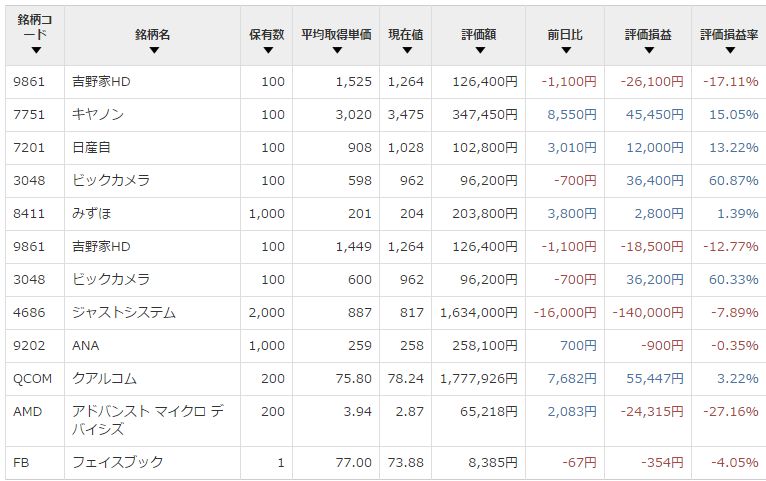Viewport: 766px width, 481px height.
Task: Sort the 評価額 column
Action: coord(479,50)
